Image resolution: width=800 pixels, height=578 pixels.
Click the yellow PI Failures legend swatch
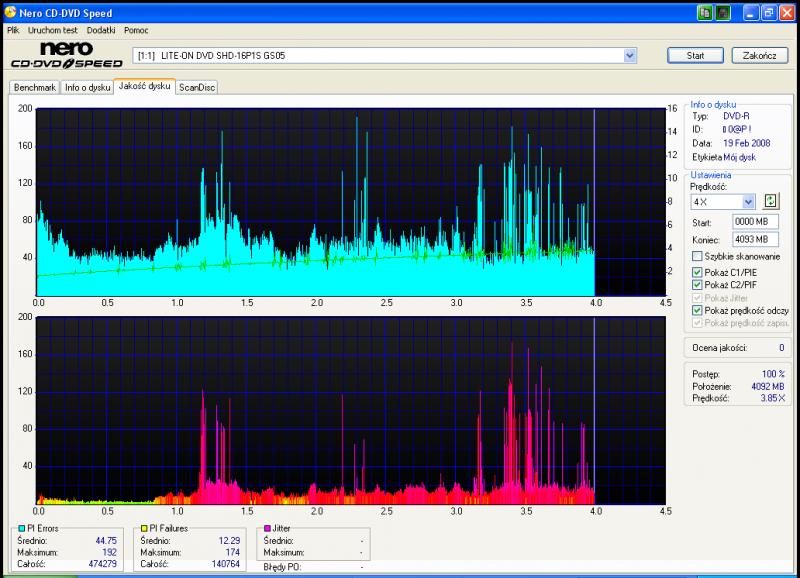(144, 529)
